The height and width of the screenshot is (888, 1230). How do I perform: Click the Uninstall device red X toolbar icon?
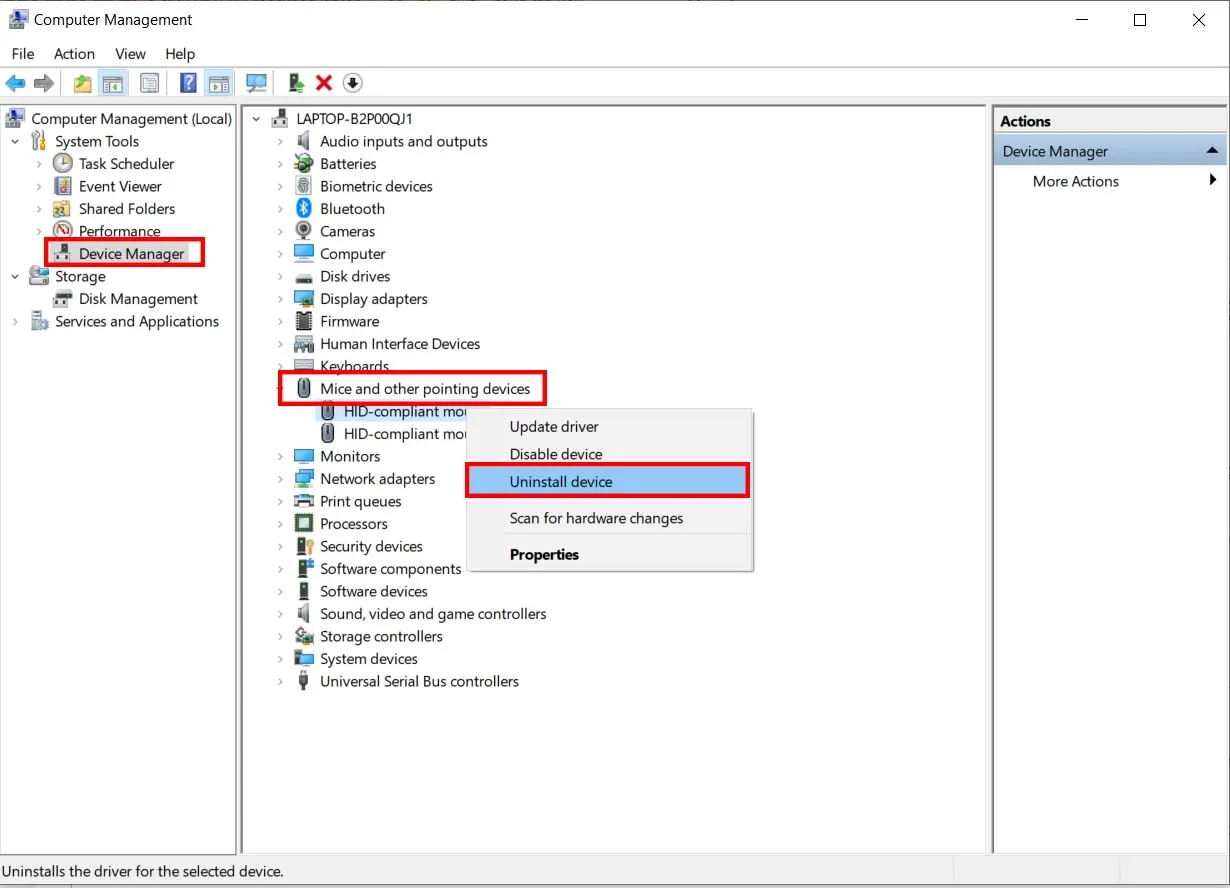point(322,82)
